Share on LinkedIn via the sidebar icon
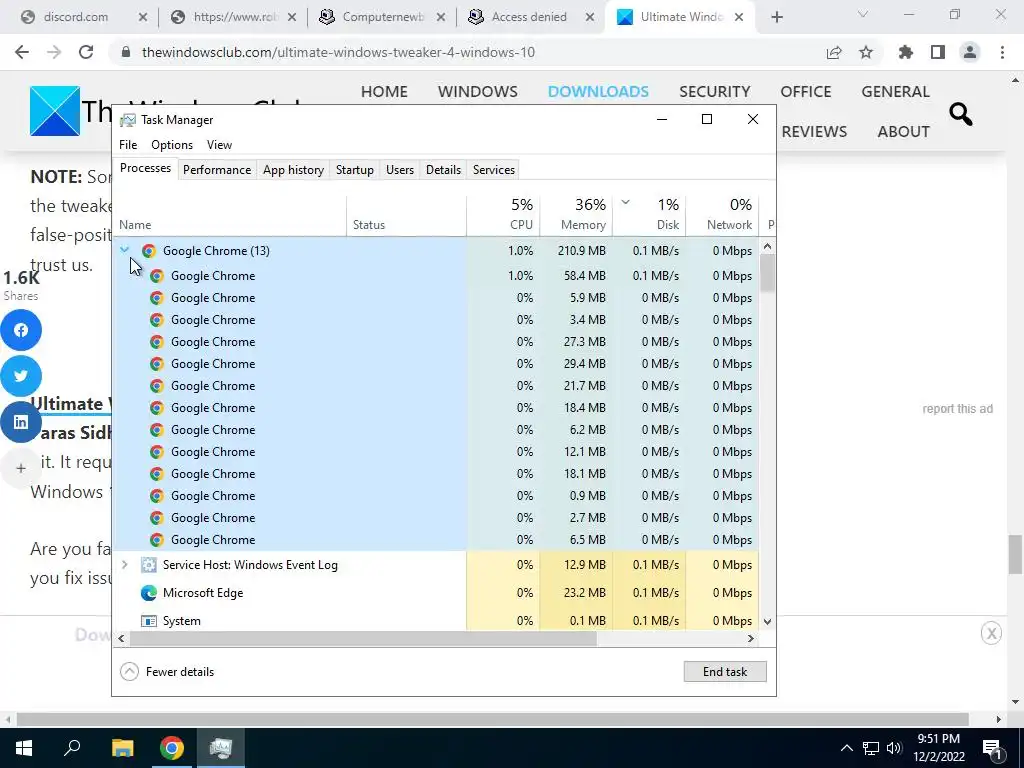Image resolution: width=1024 pixels, height=768 pixels. (x=21, y=422)
